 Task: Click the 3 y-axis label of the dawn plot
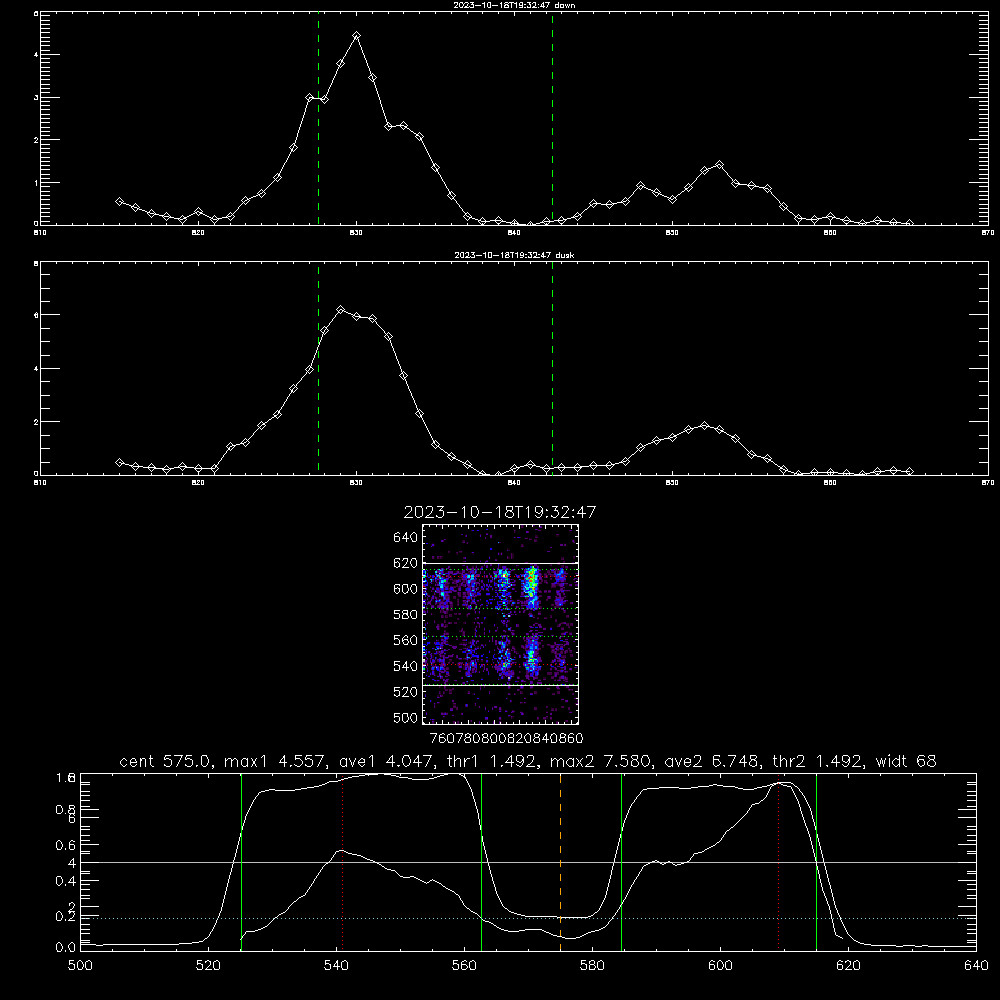36,98
